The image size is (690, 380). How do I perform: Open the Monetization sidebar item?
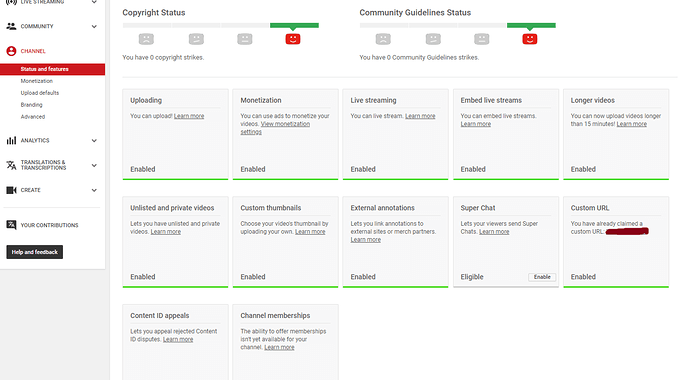37,81
